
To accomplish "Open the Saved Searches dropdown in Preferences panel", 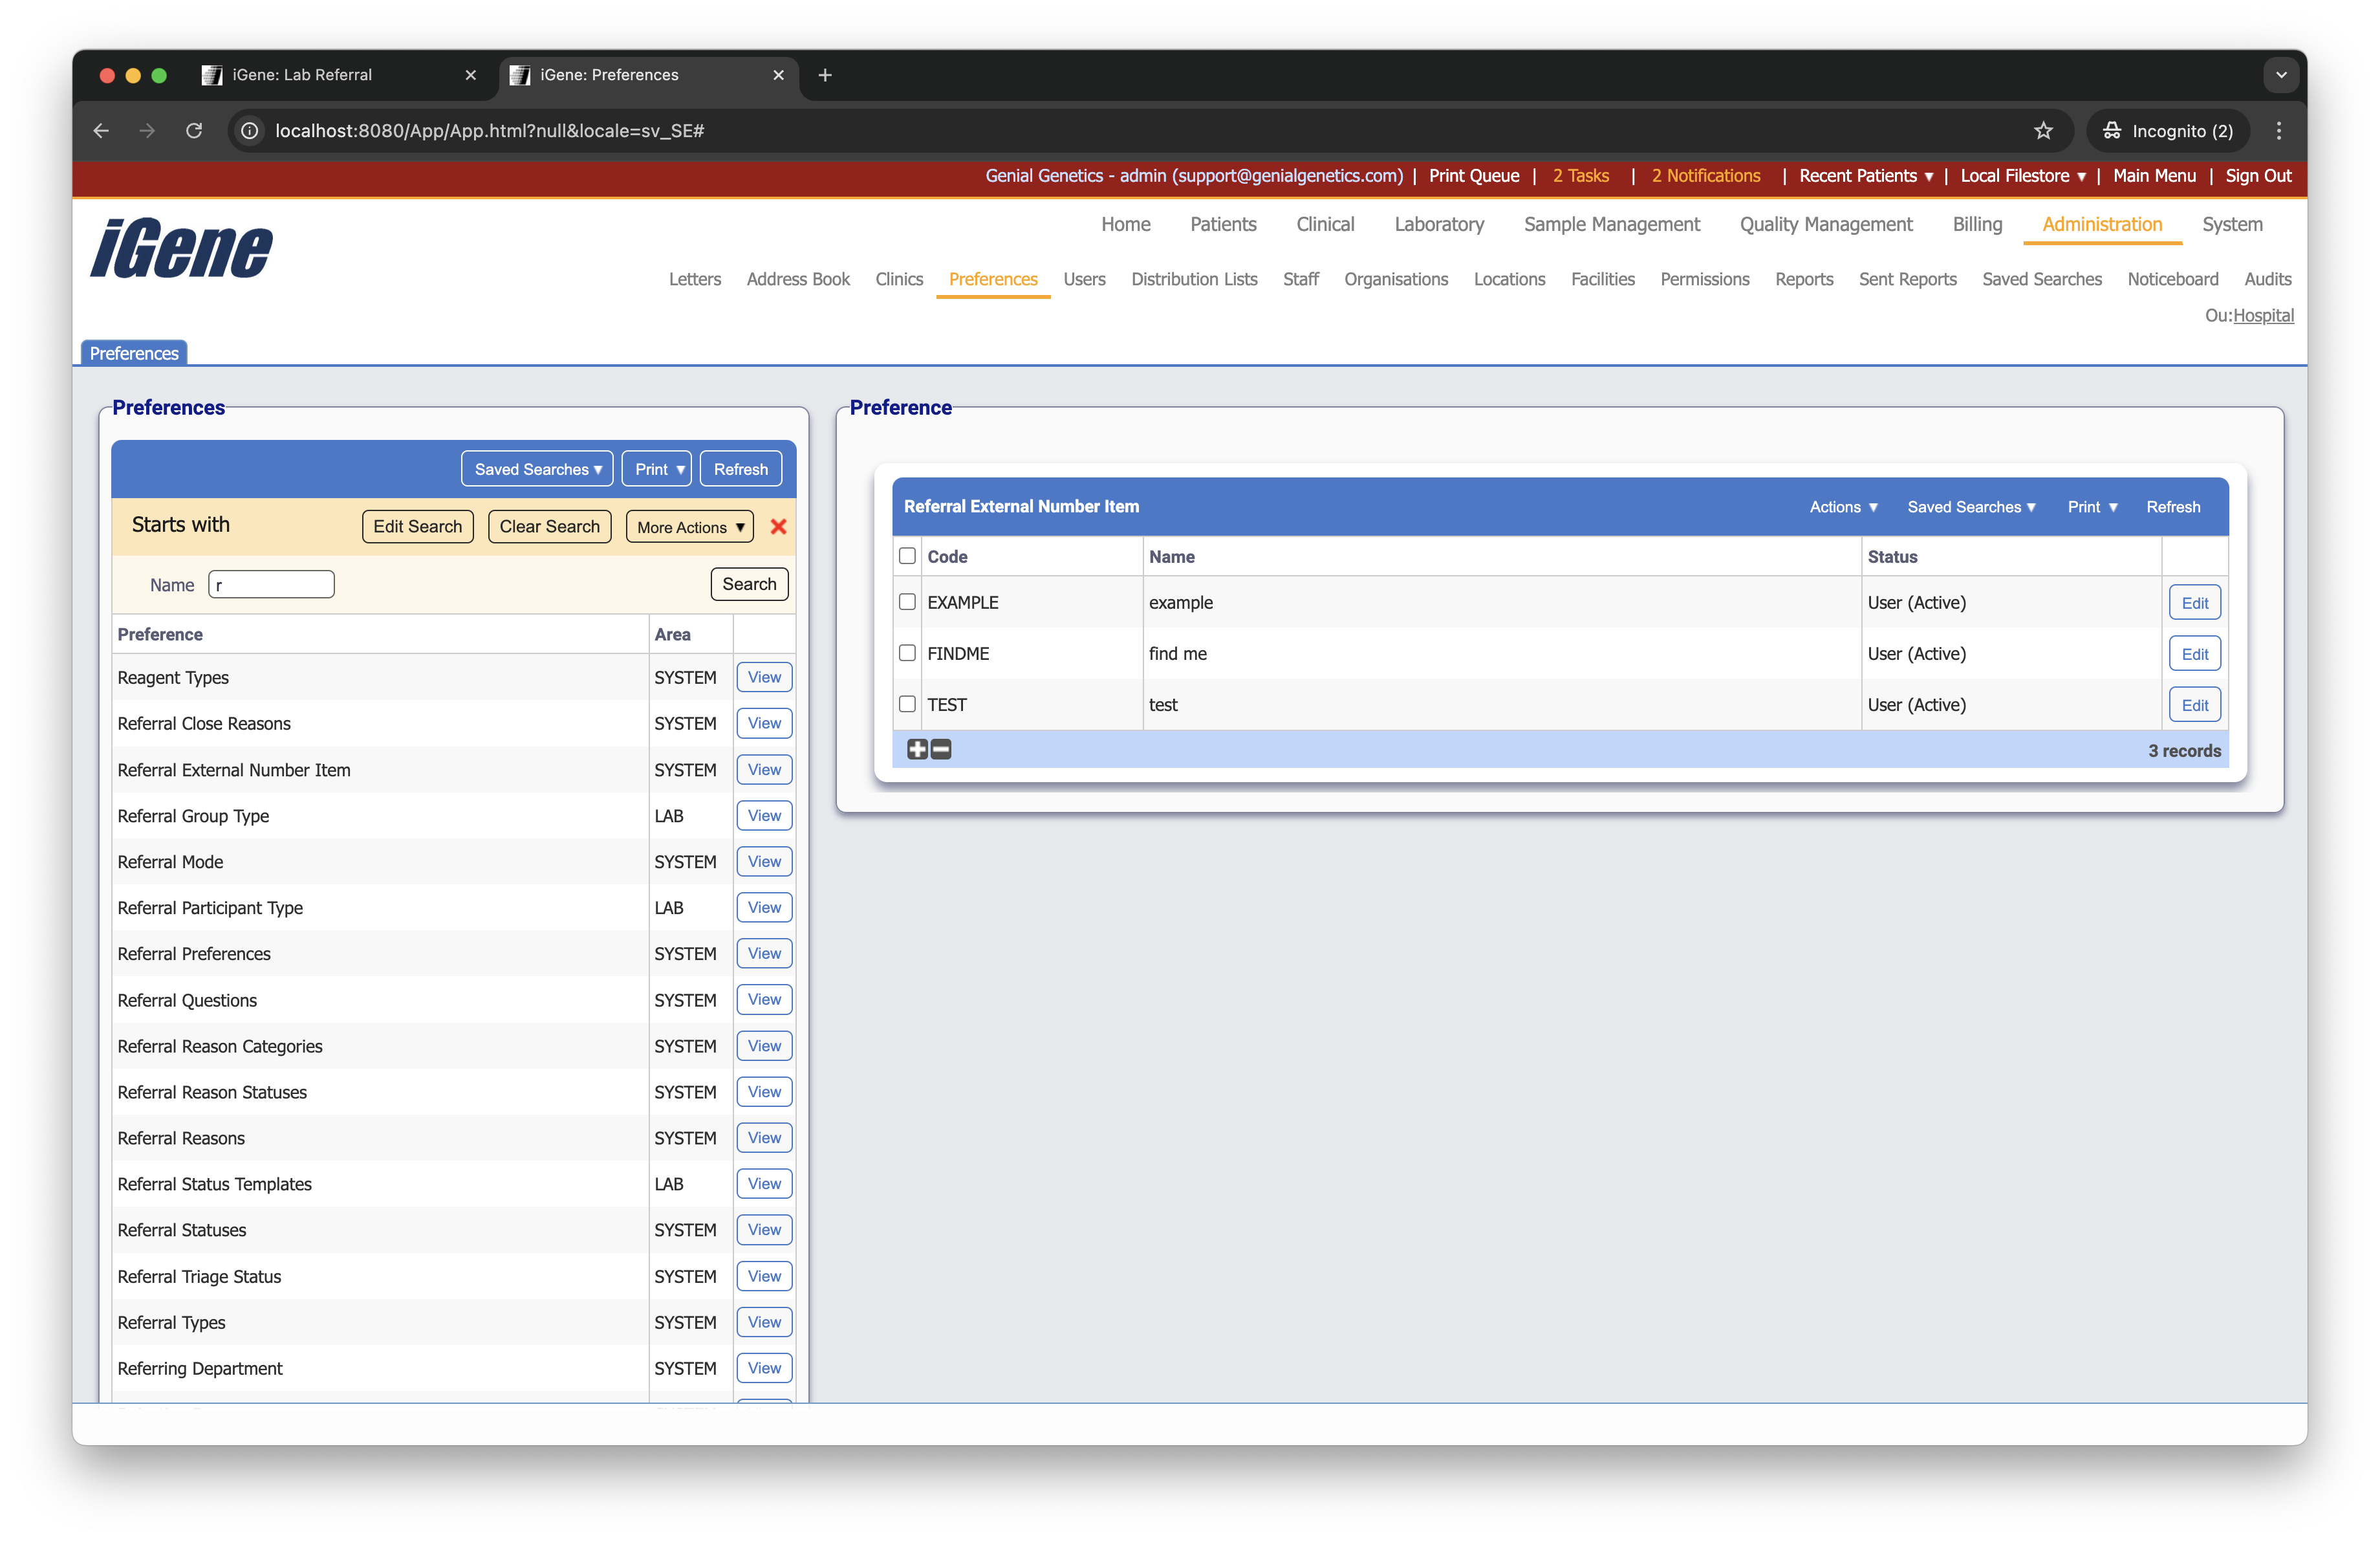I will pyautogui.click(x=536, y=468).
